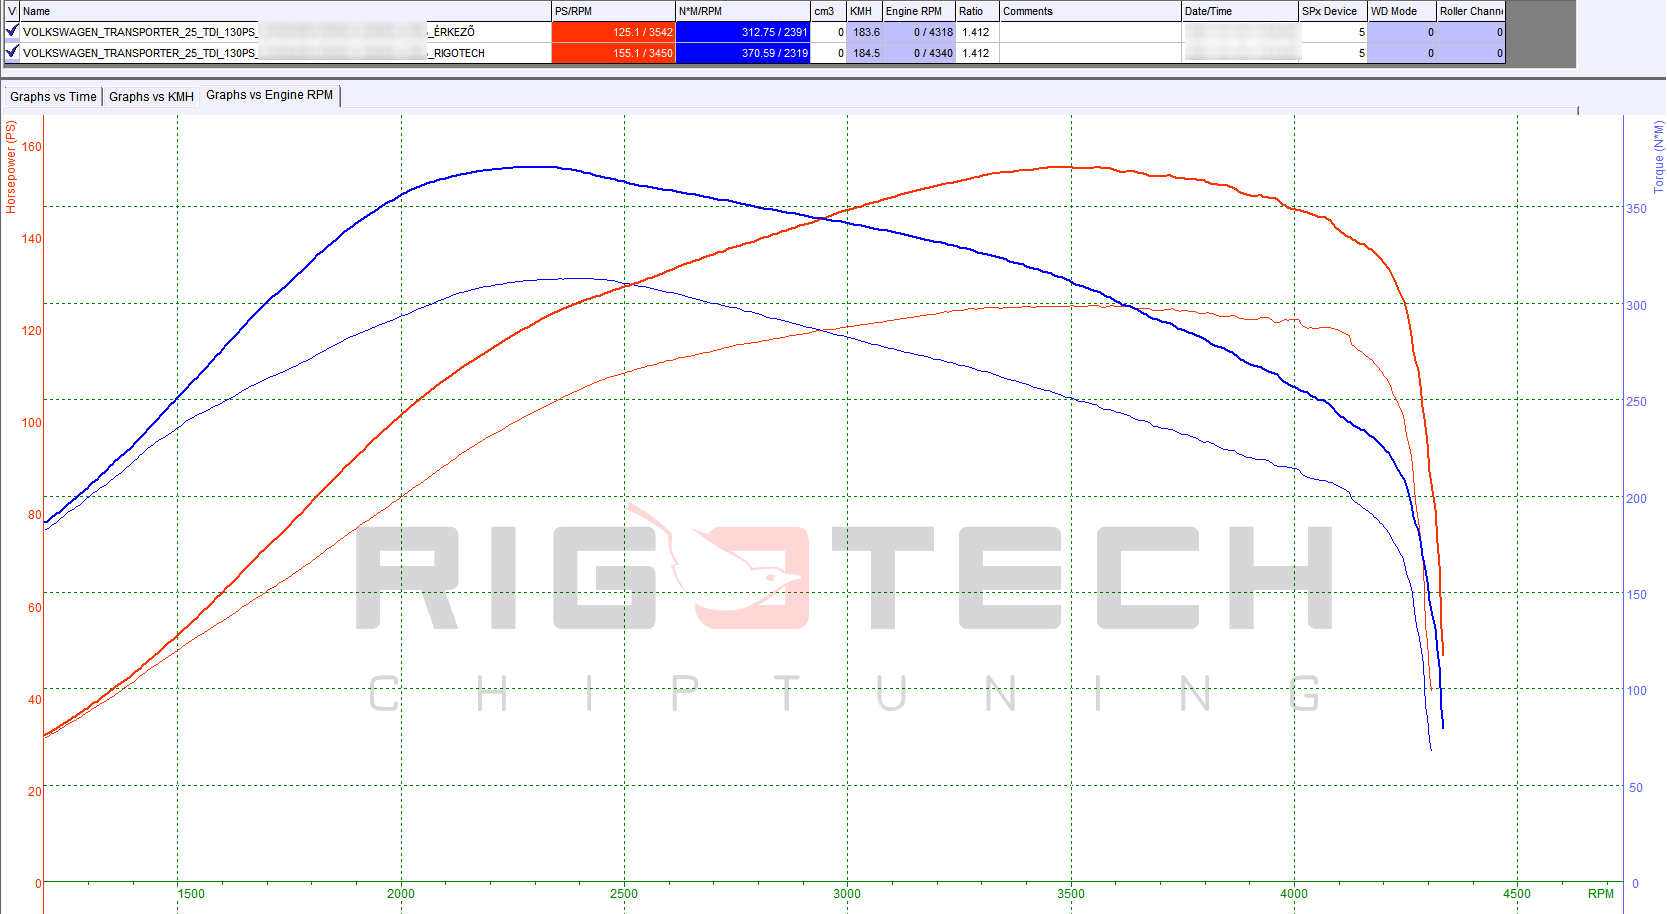Click the 350 torque axis tick label
This screenshot has width=1667, height=914.
1636,209
